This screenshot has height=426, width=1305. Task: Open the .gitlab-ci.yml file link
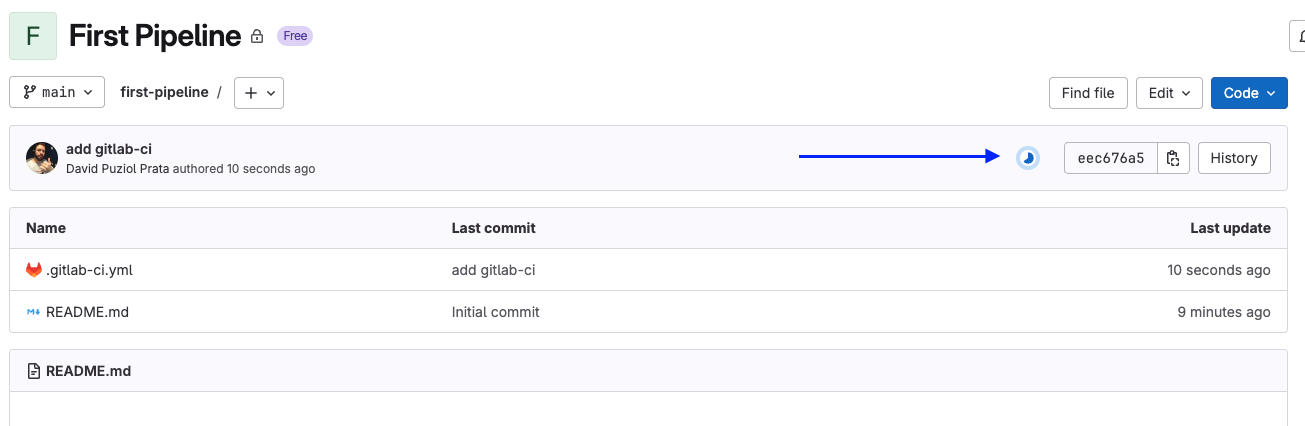coord(89,270)
